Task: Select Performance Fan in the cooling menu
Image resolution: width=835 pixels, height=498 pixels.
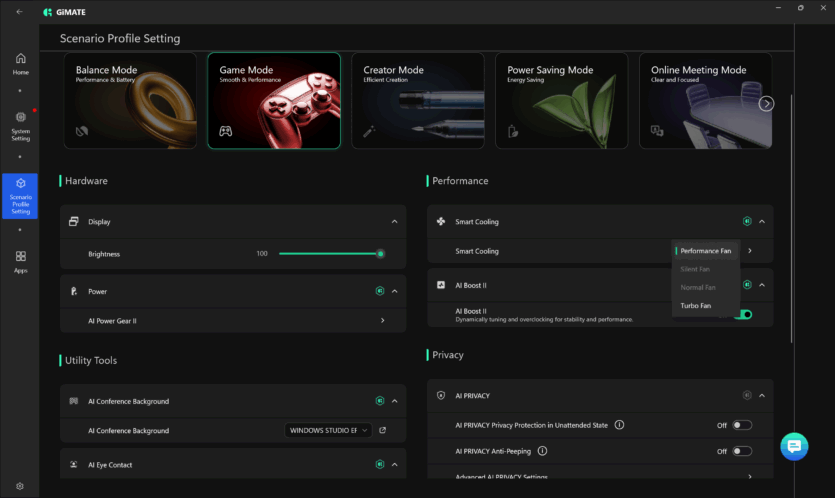Action: click(x=705, y=251)
